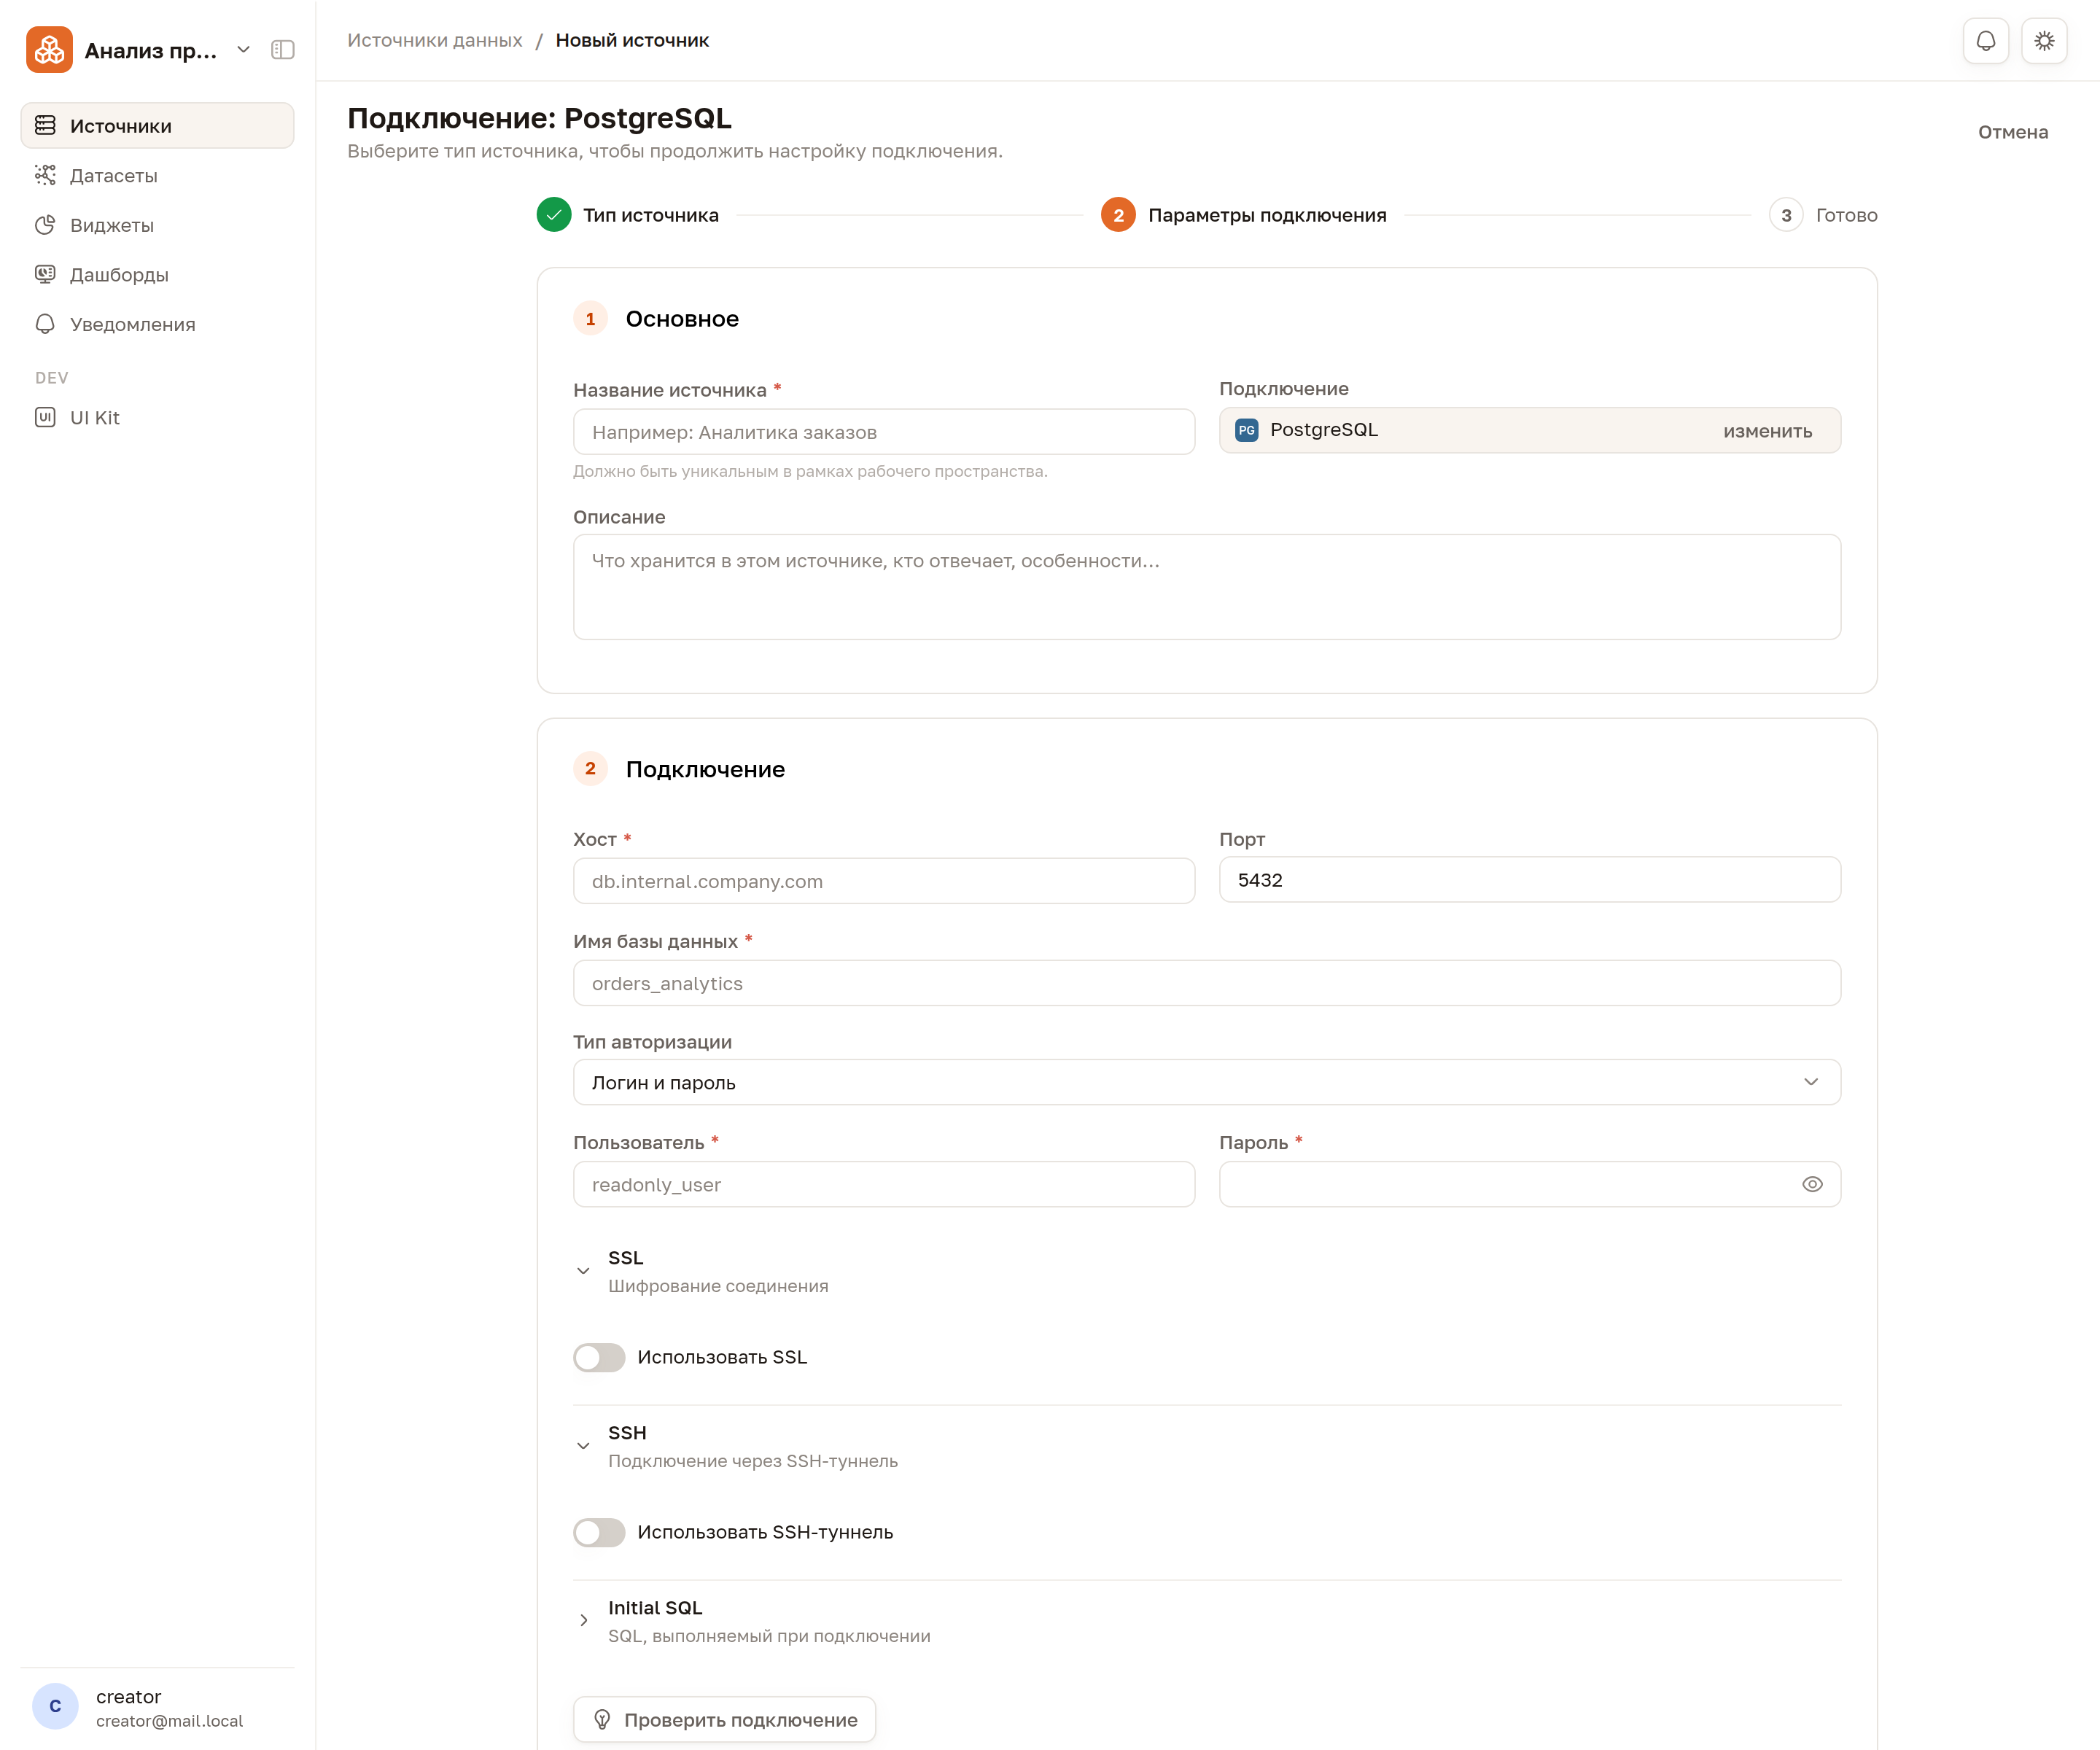Click the creator avatar circle
Viewport: 2100px width, 1750px height.
pos(55,1707)
